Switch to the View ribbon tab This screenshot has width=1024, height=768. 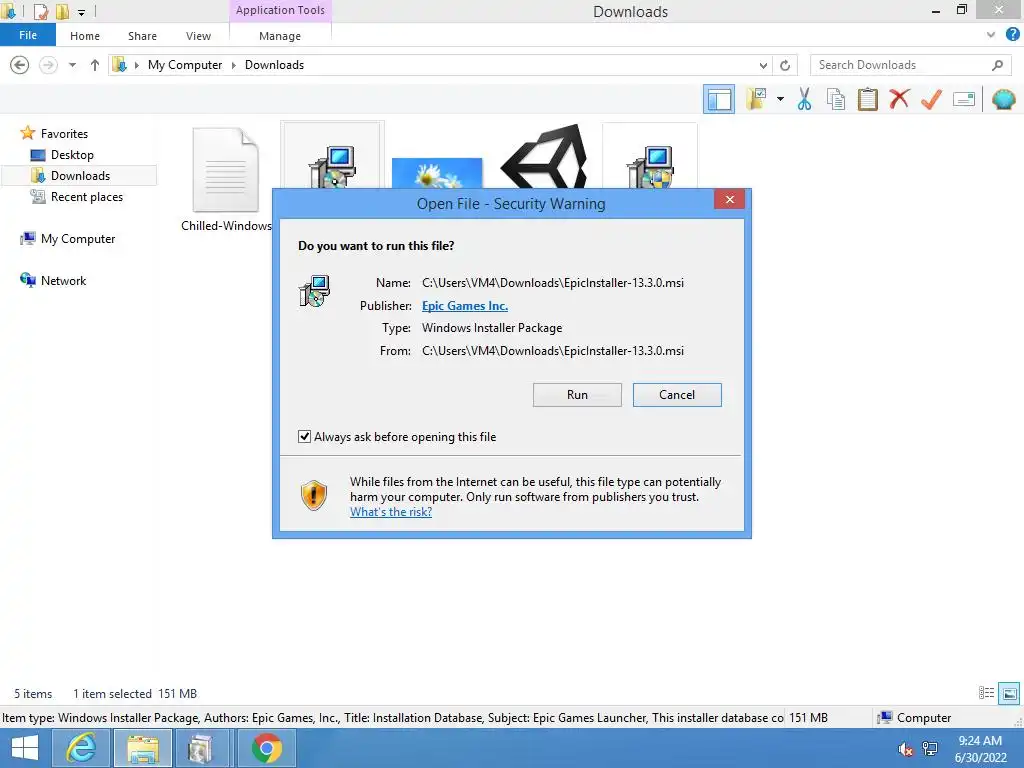[x=198, y=36]
